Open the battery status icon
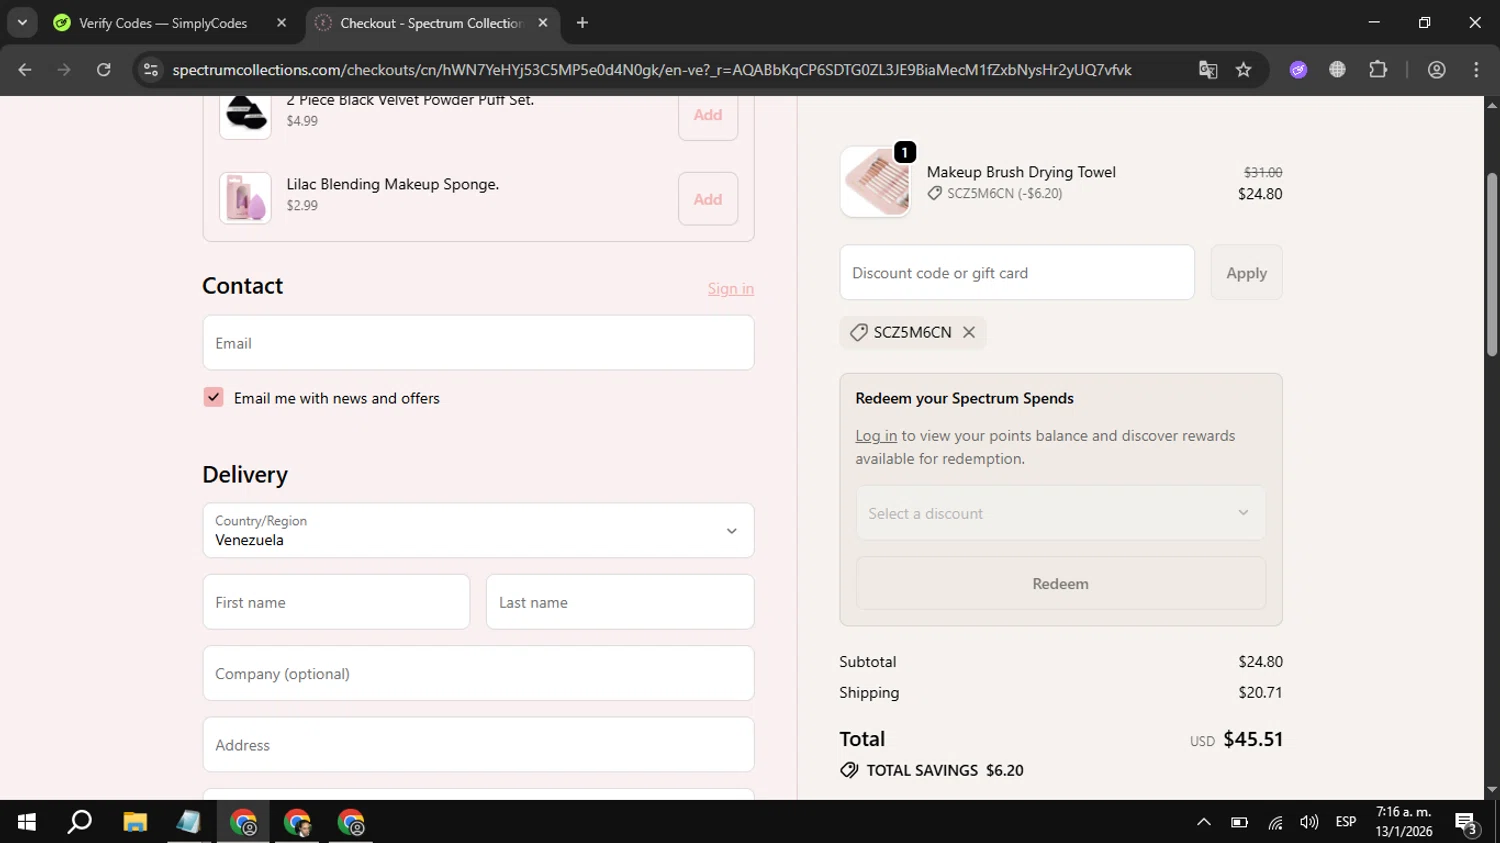Image resolution: width=1500 pixels, height=843 pixels. (1239, 822)
